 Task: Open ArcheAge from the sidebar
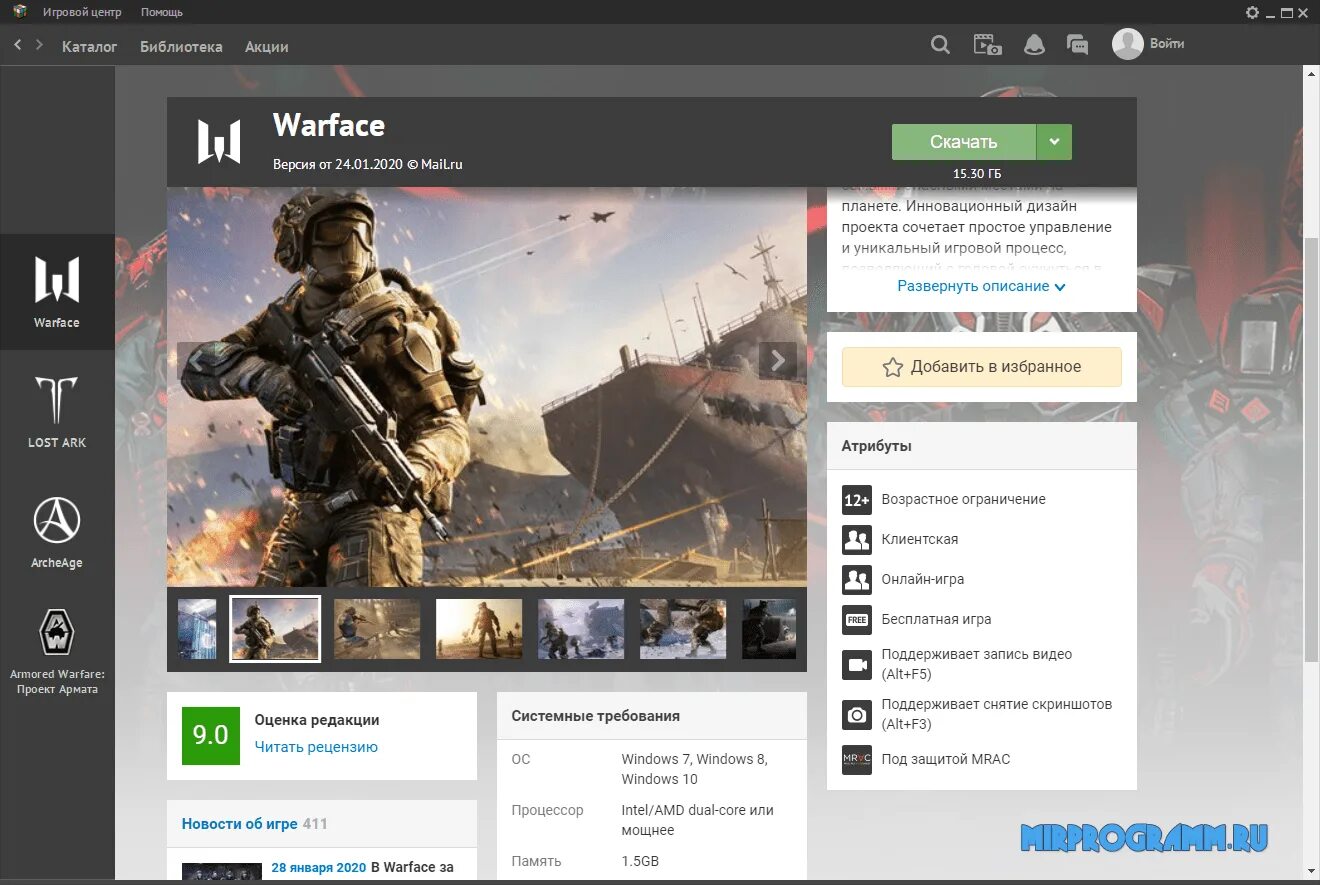click(x=57, y=531)
